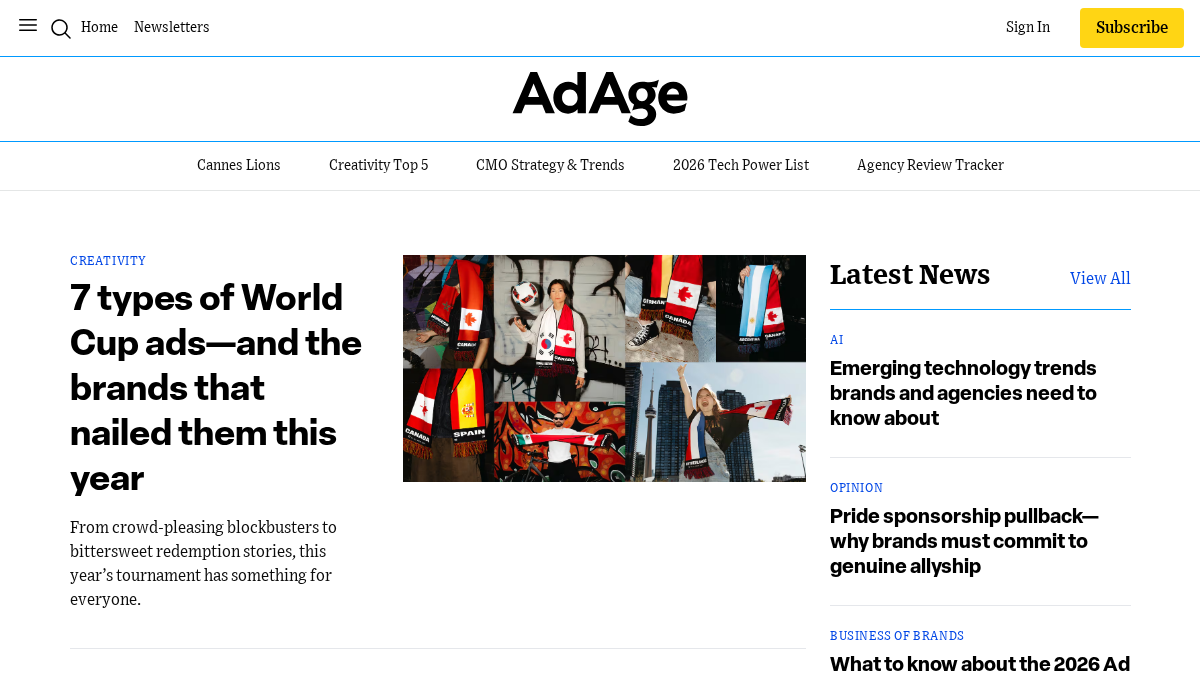The image size is (1200, 675).
Task: Open 2026 Tech Power List nav item
Action: [741, 165]
